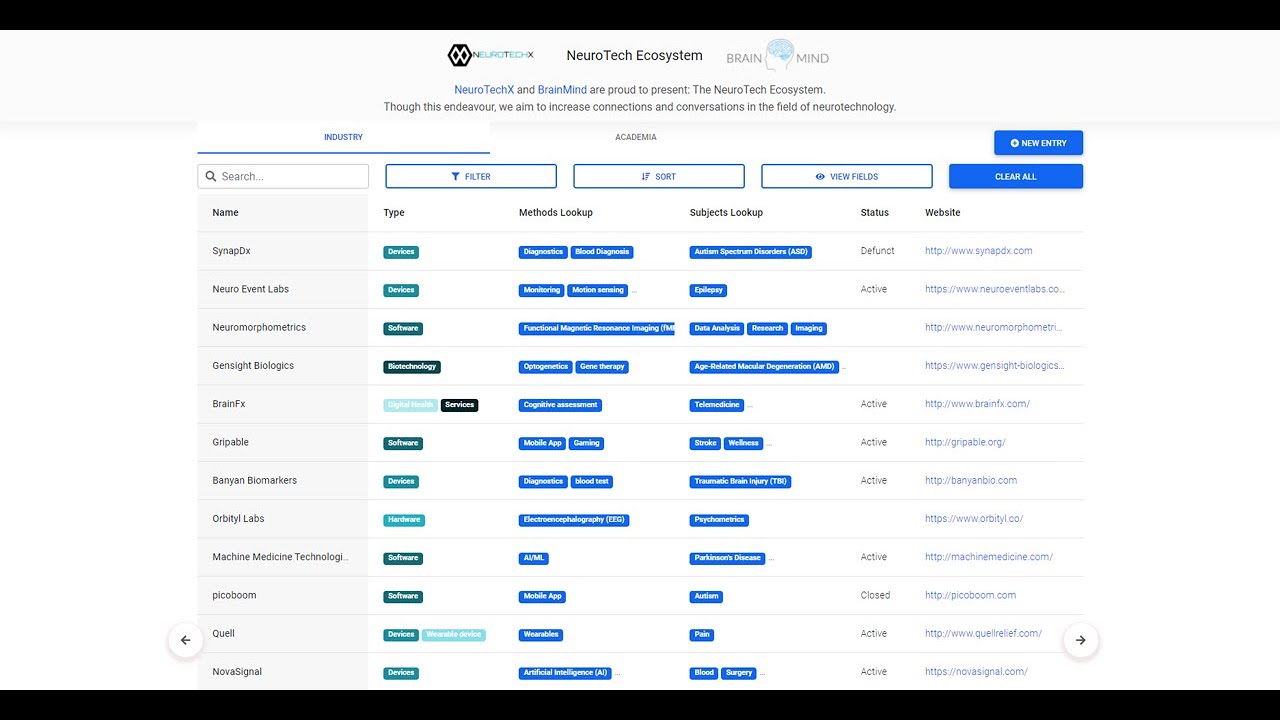Select the Neuro Event Labs name
The height and width of the screenshot is (720, 1280).
coord(250,289)
